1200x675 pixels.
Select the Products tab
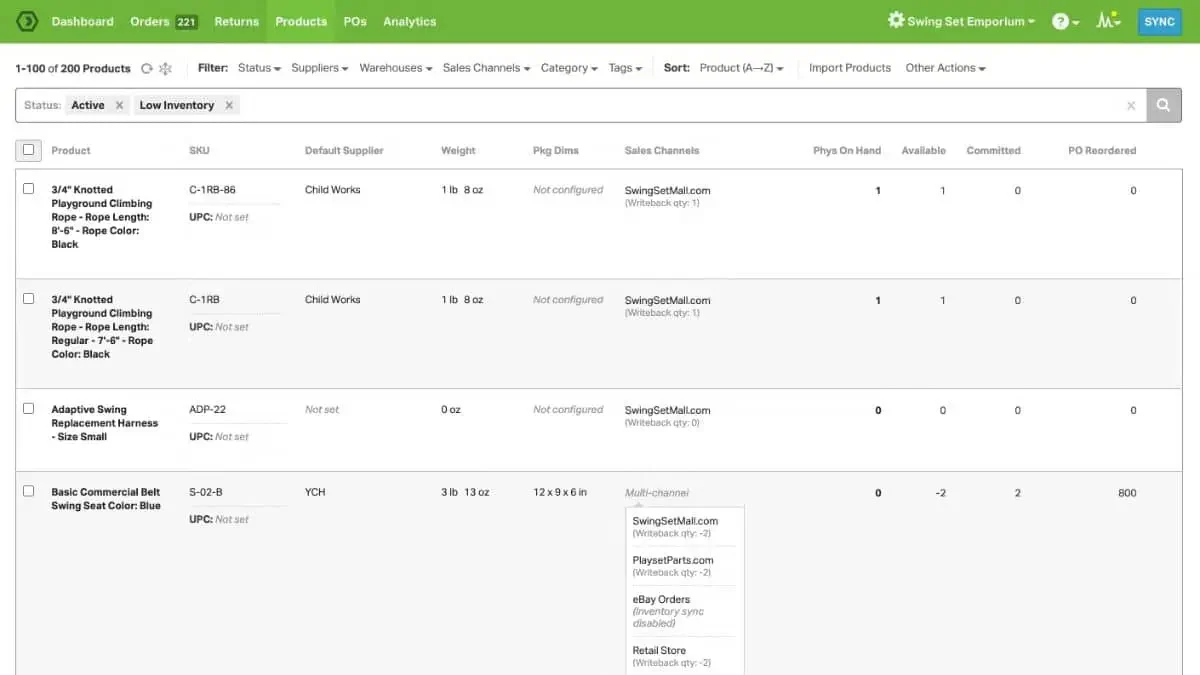[301, 21]
